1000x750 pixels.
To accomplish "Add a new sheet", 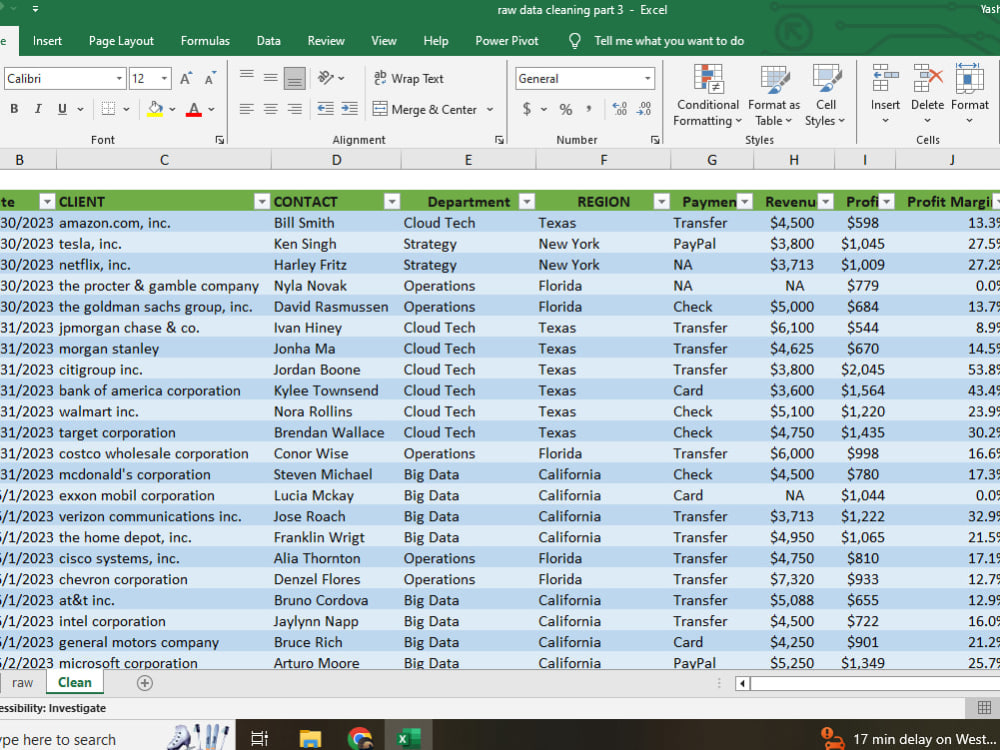I will [x=145, y=683].
